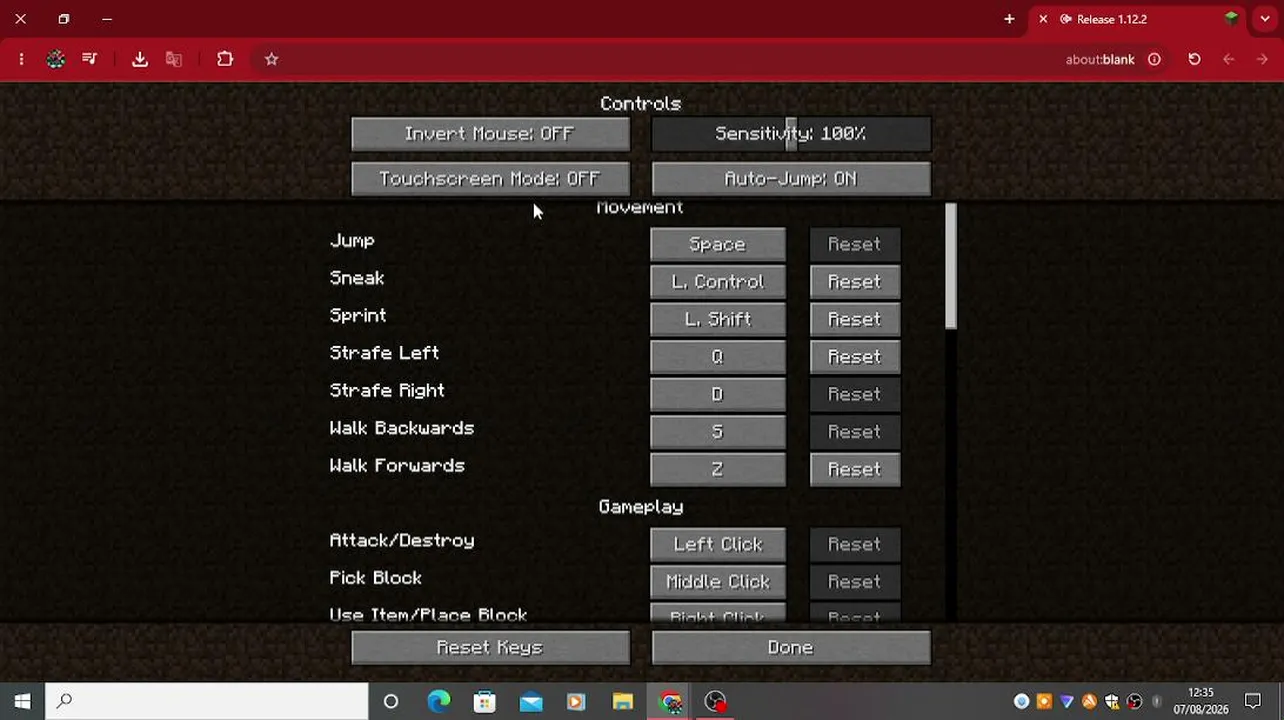Bookmark this page with the star
Viewport: 1284px width, 720px height.
click(271, 60)
